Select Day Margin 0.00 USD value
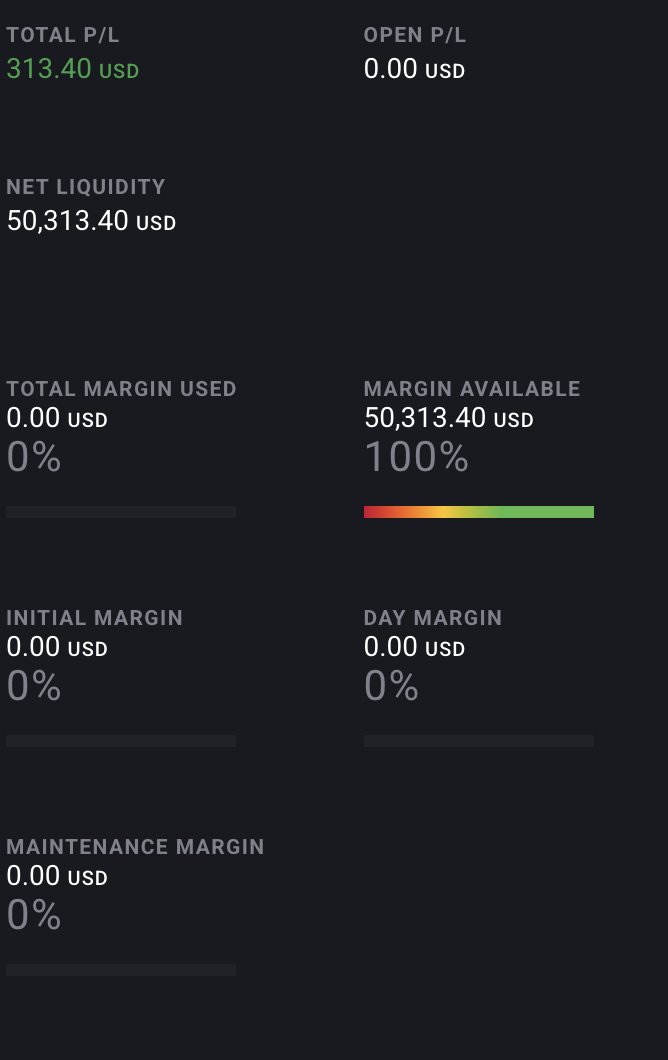The image size is (668, 1060). 414,647
